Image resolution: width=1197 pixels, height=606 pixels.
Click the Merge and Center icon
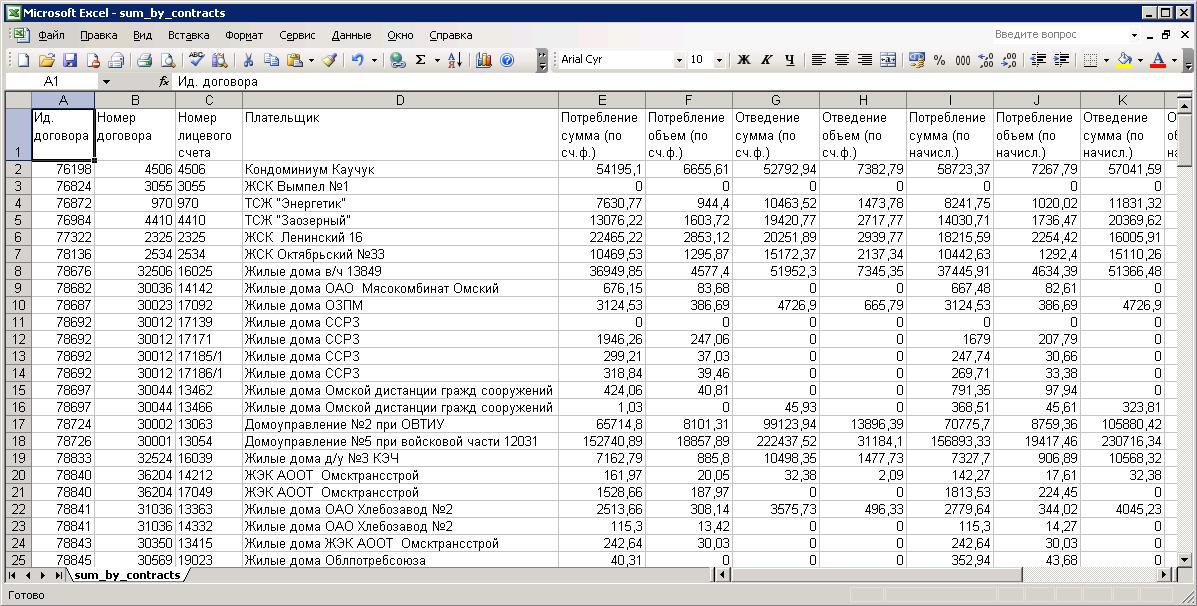(888, 60)
